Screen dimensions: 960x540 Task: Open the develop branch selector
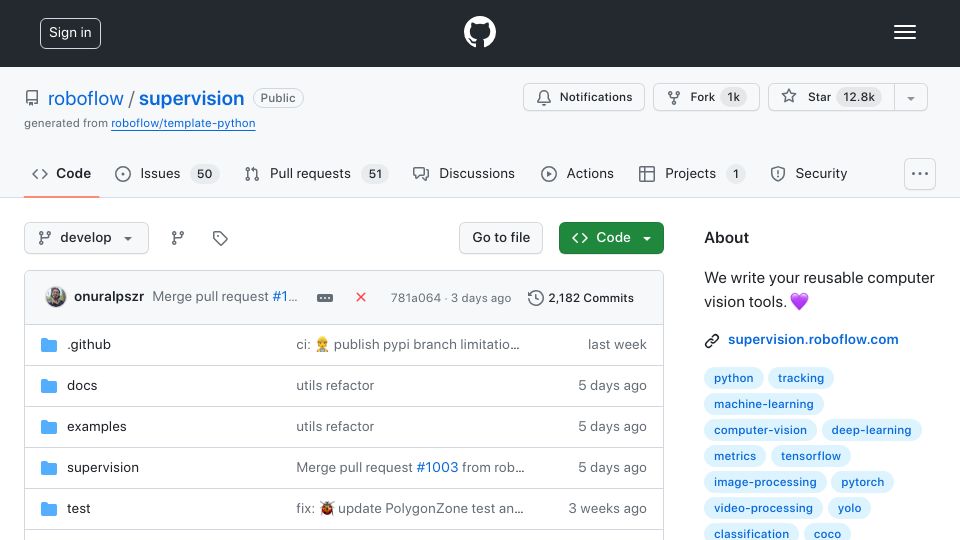(x=86, y=238)
